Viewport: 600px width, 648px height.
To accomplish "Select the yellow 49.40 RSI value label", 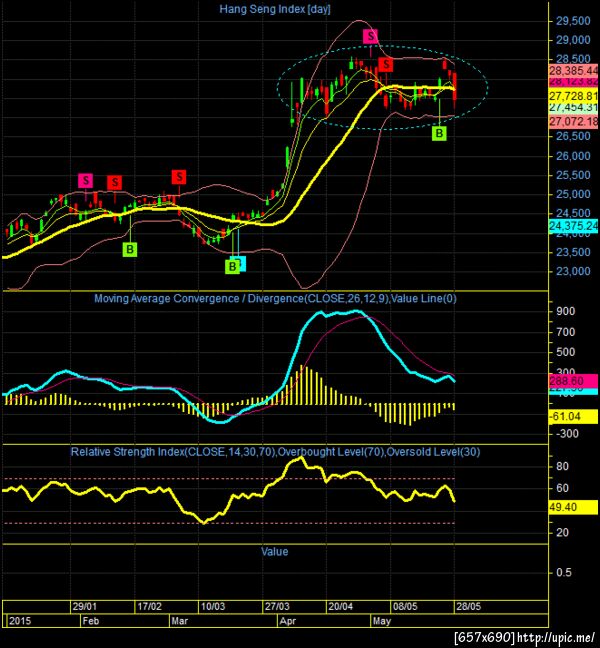I will (x=573, y=507).
